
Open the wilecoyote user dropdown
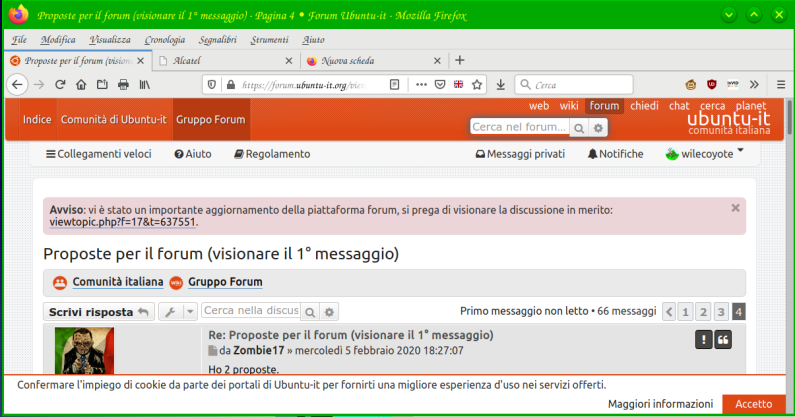click(704, 154)
